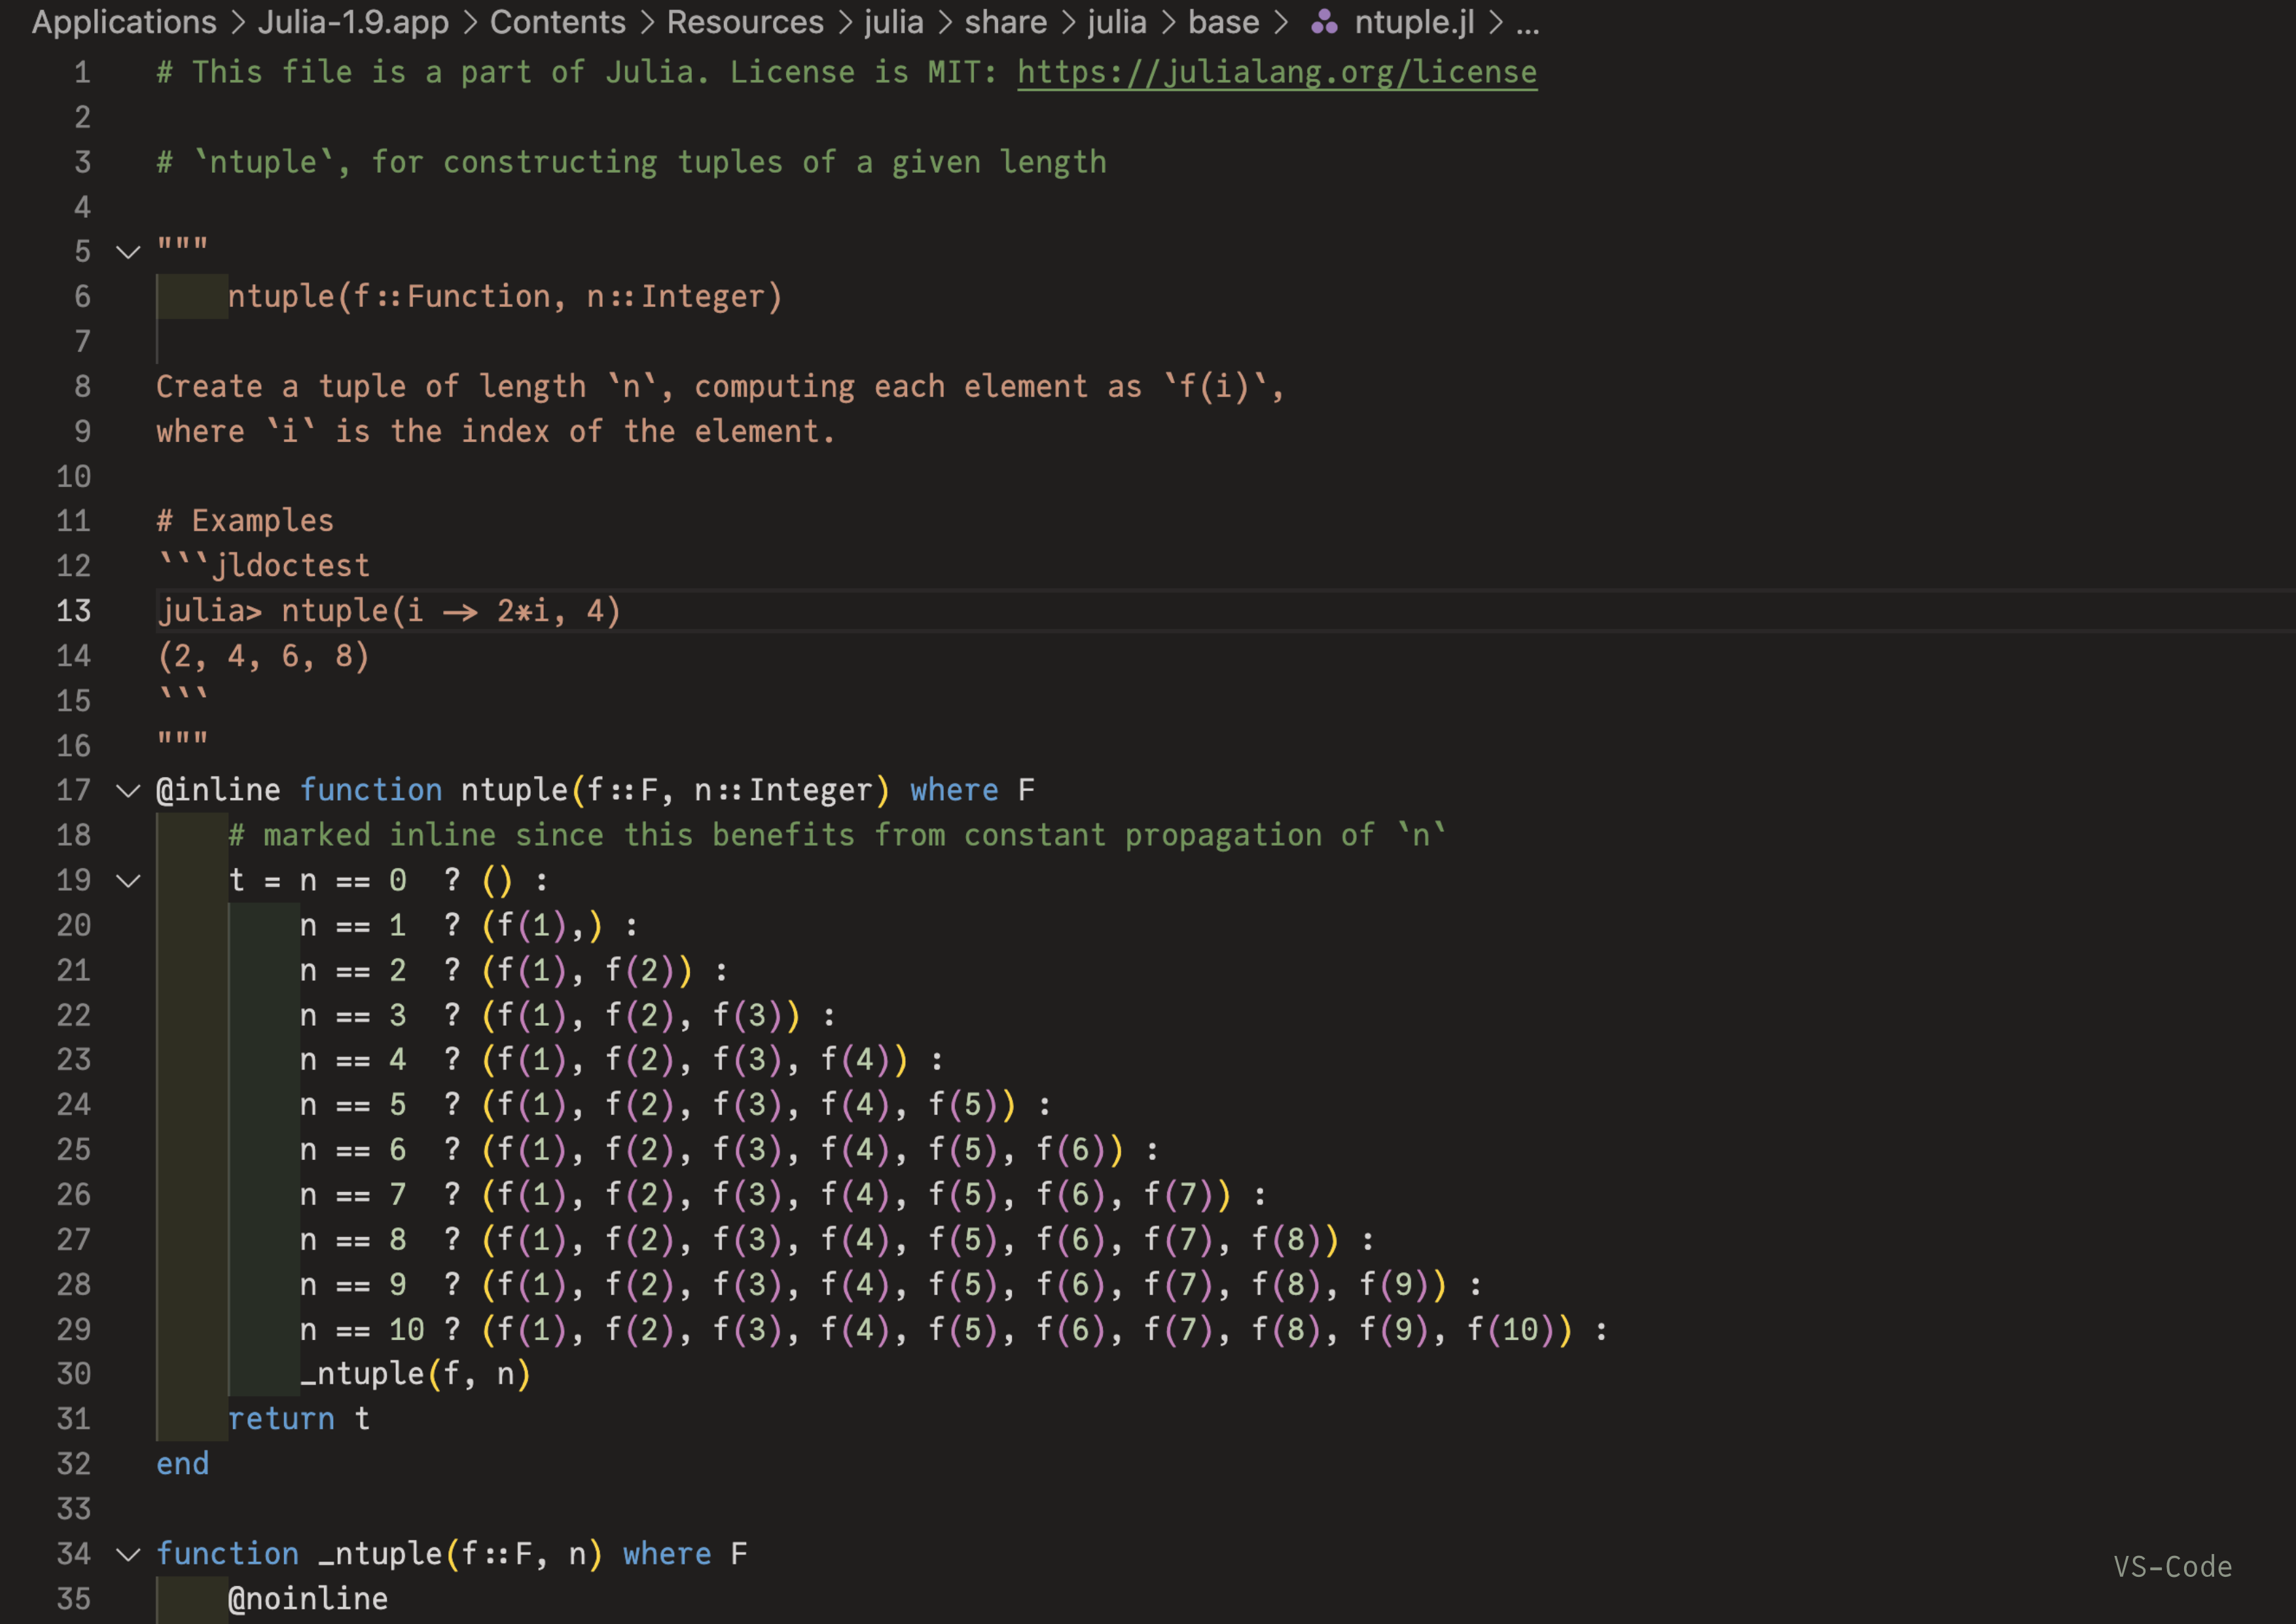2296x1624 pixels.
Task: Select the share breadcrumb segment
Action: click(x=1005, y=22)
